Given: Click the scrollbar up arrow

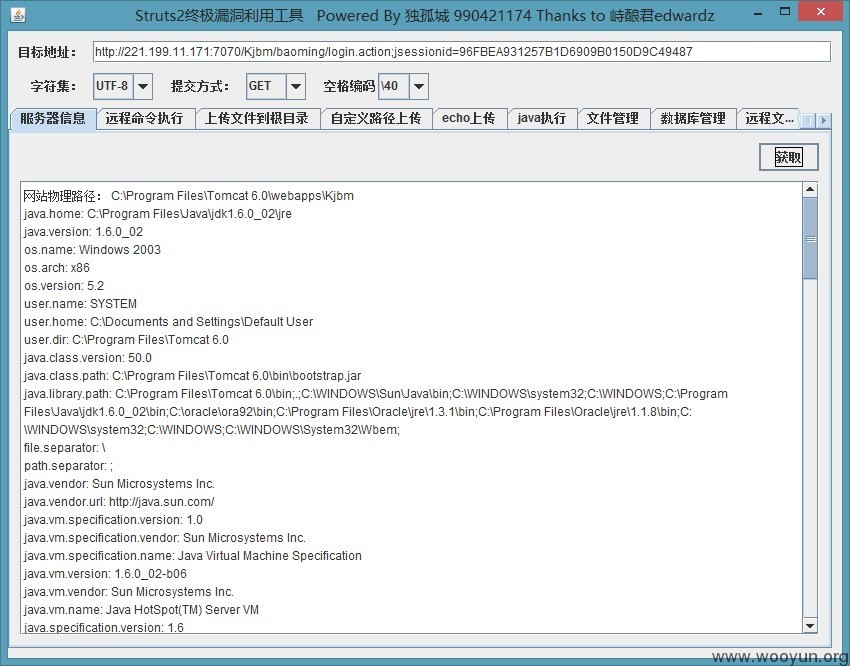Looking at the screenshot, I should tap(810, 189).
